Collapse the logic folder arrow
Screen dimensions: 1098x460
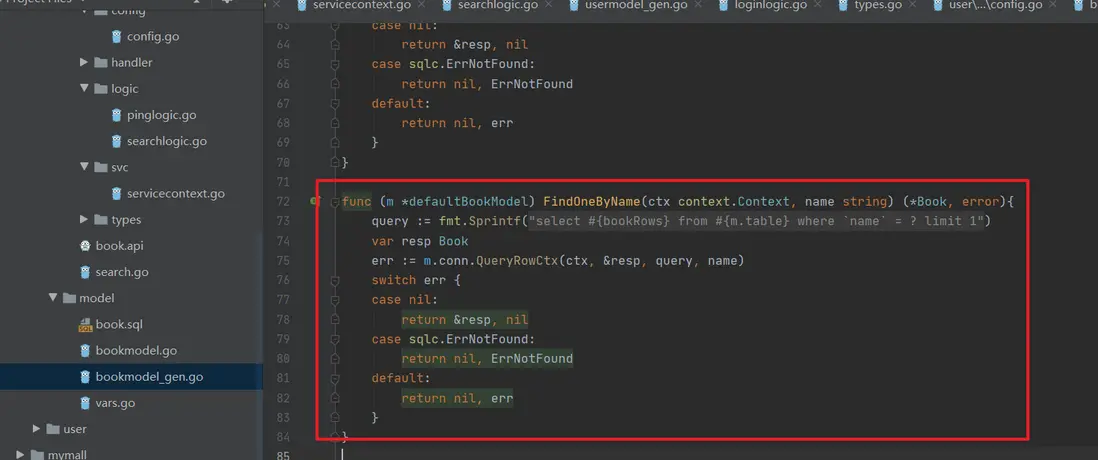[x=84, y=88]
